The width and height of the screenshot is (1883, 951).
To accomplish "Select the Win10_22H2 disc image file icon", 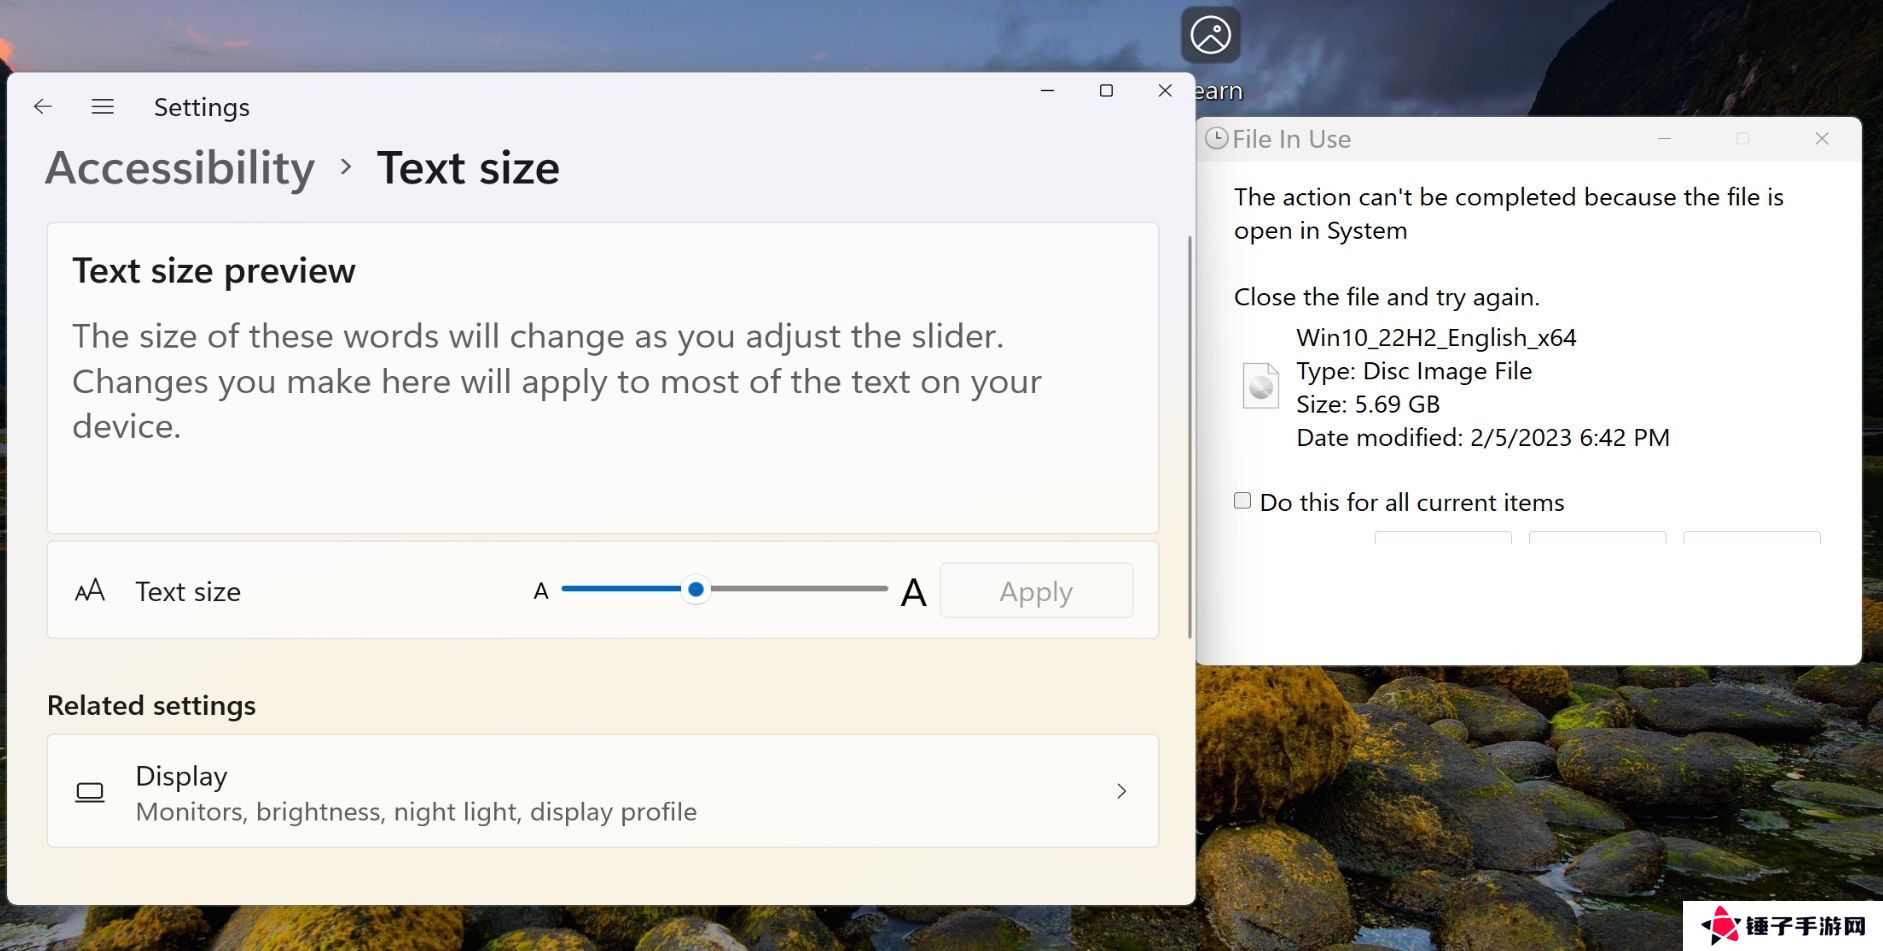I will (1260, 386).
